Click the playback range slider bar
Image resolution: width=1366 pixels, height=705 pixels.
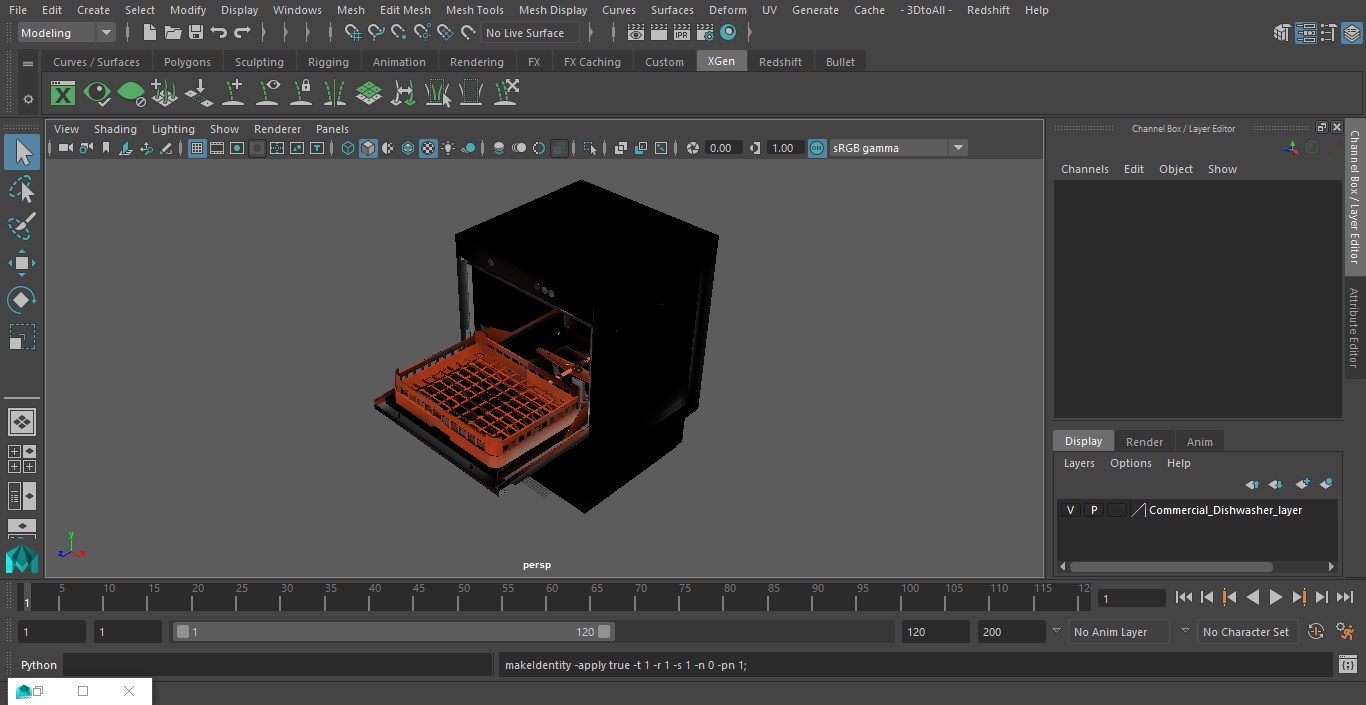(393, 632)
